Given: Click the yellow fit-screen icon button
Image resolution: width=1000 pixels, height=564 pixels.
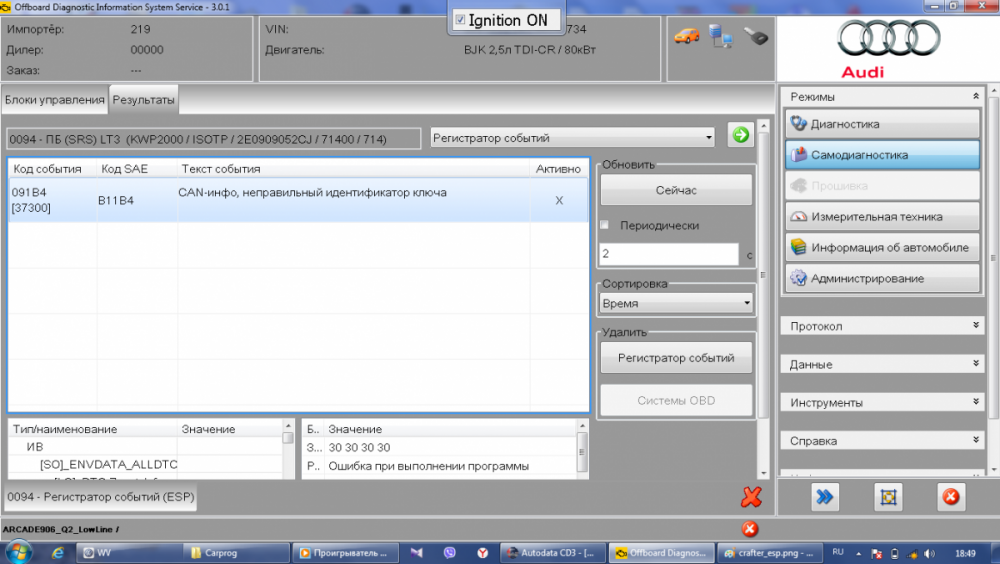Looking at the screenshot, I should coord(888,497).
